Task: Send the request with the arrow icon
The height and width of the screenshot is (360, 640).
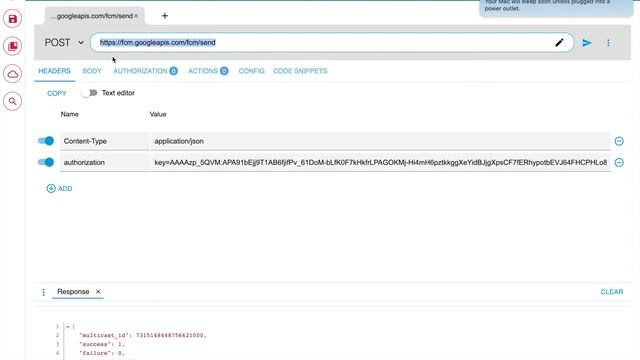Action: tap(587, 43)
